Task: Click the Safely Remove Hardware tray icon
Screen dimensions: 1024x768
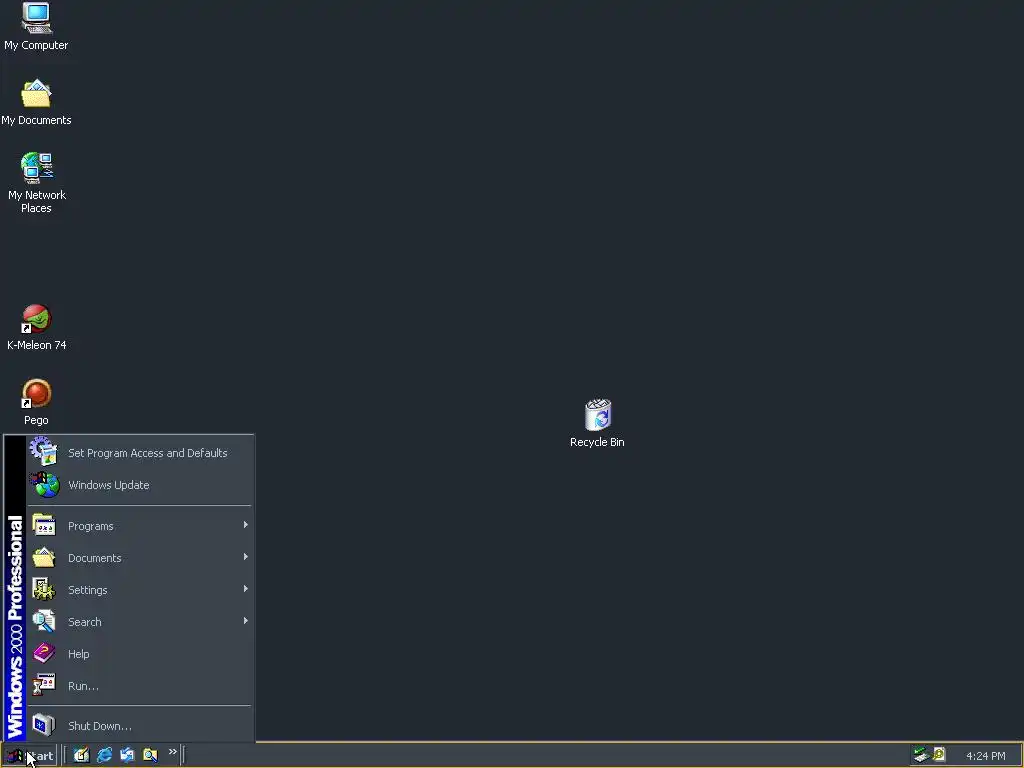Action: [921, 755]
